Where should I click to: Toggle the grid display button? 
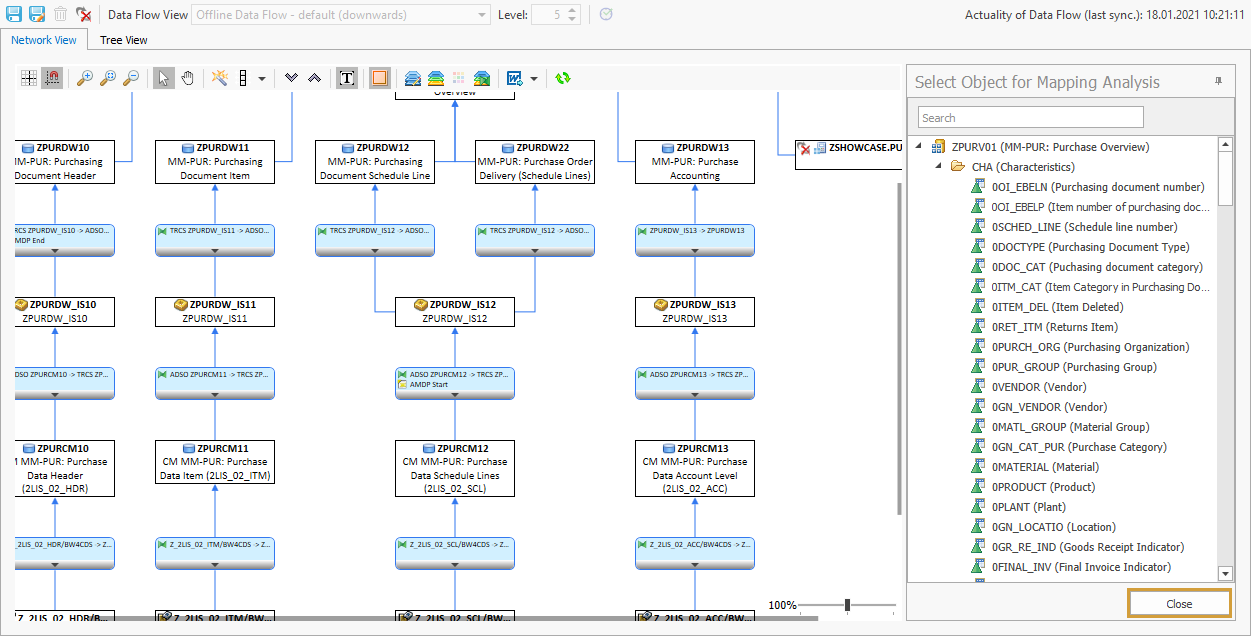coord(29,78)
